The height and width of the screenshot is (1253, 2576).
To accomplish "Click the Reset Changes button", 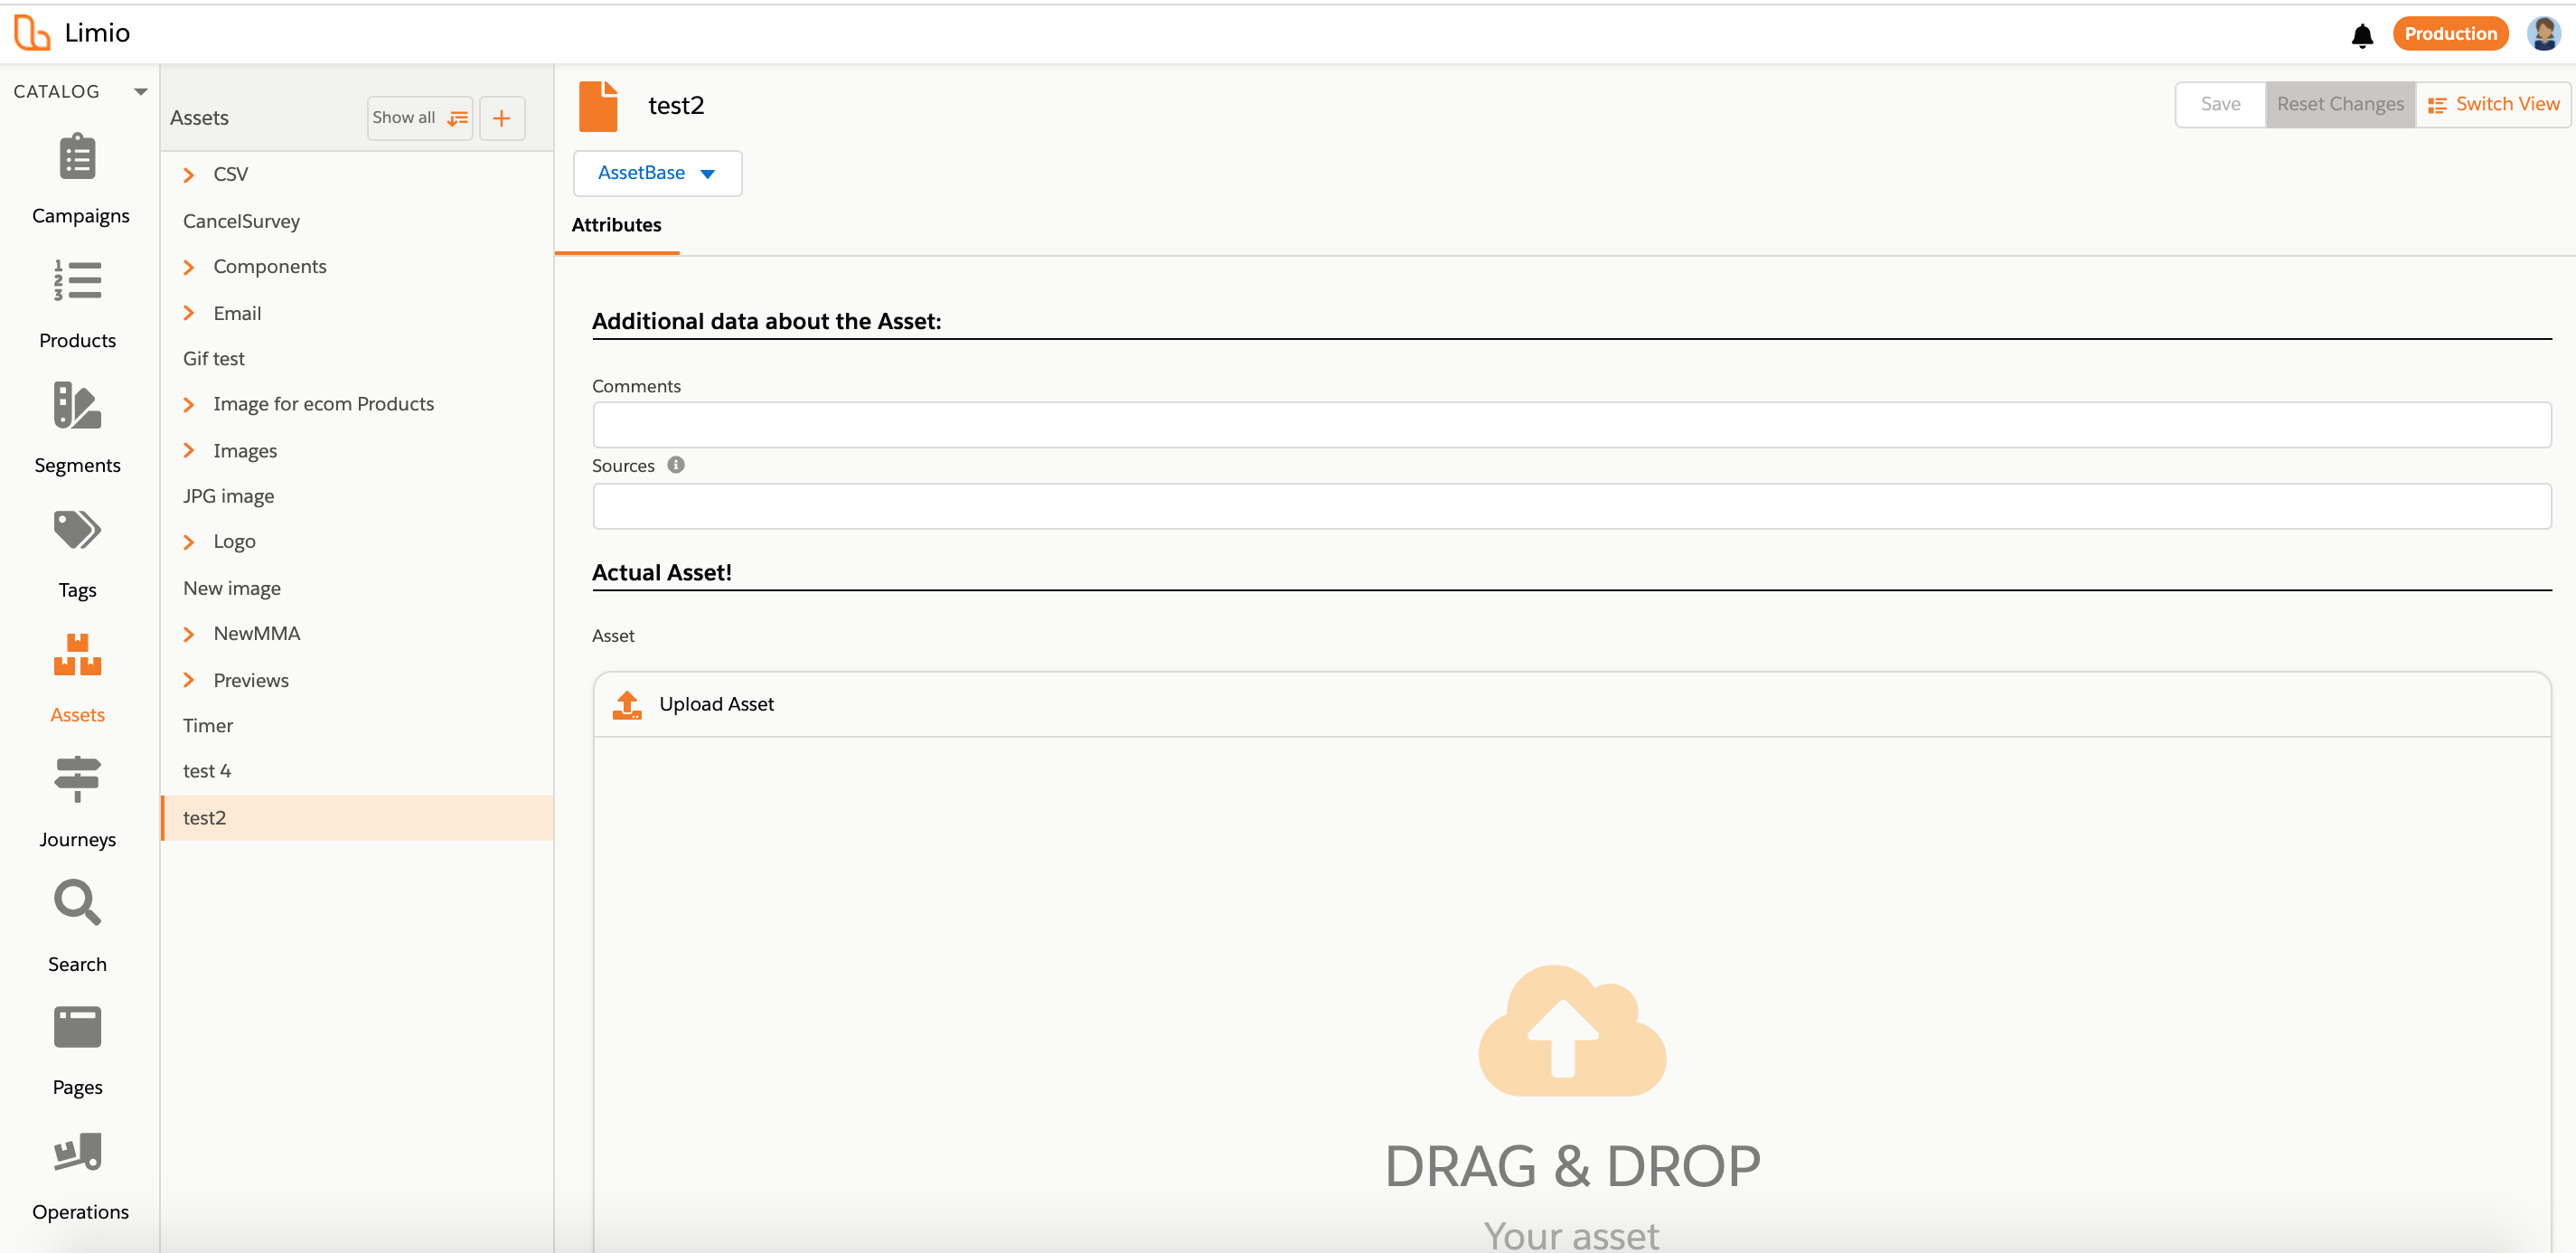I will click(x=2339, y=104).
